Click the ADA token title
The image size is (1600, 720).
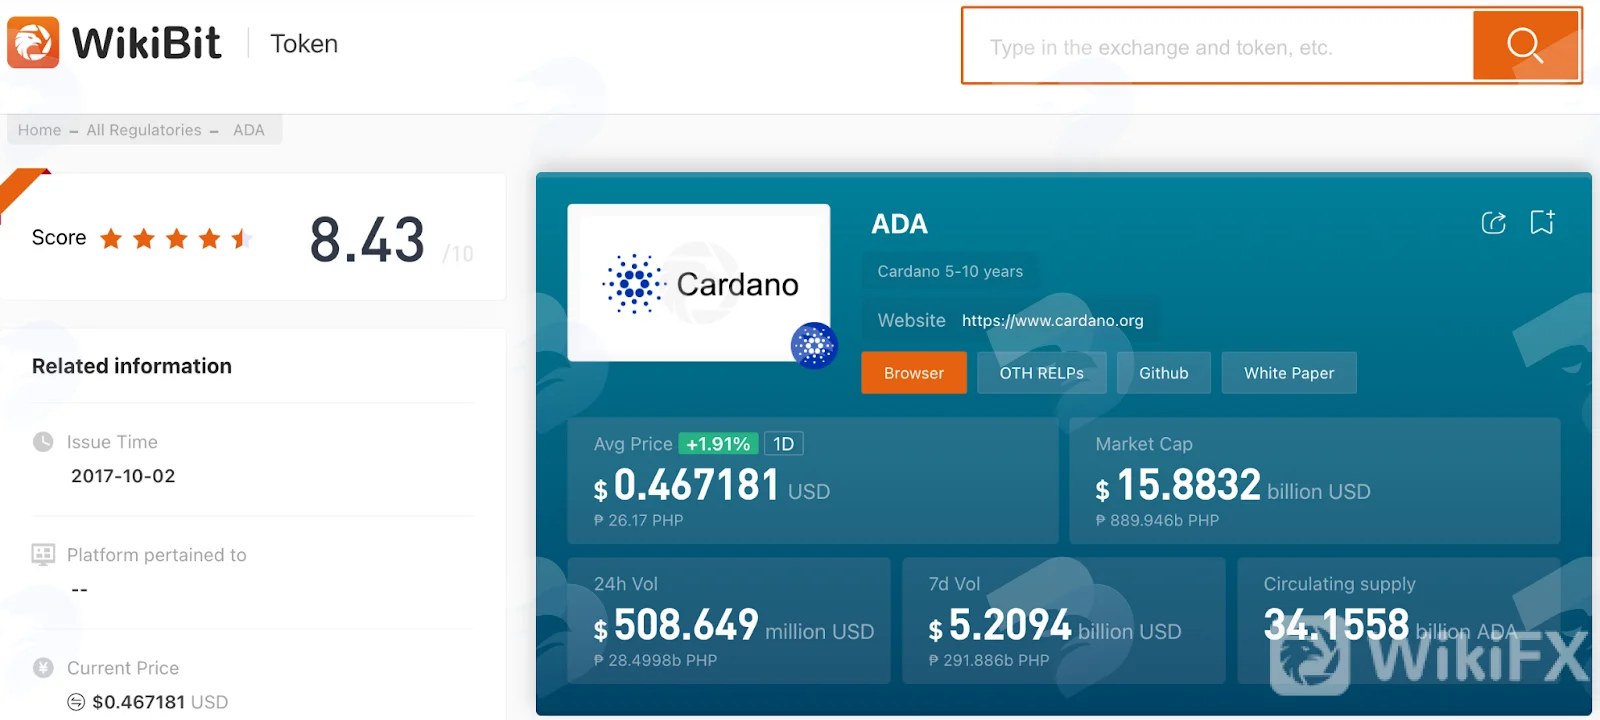[x=900, y=224]
